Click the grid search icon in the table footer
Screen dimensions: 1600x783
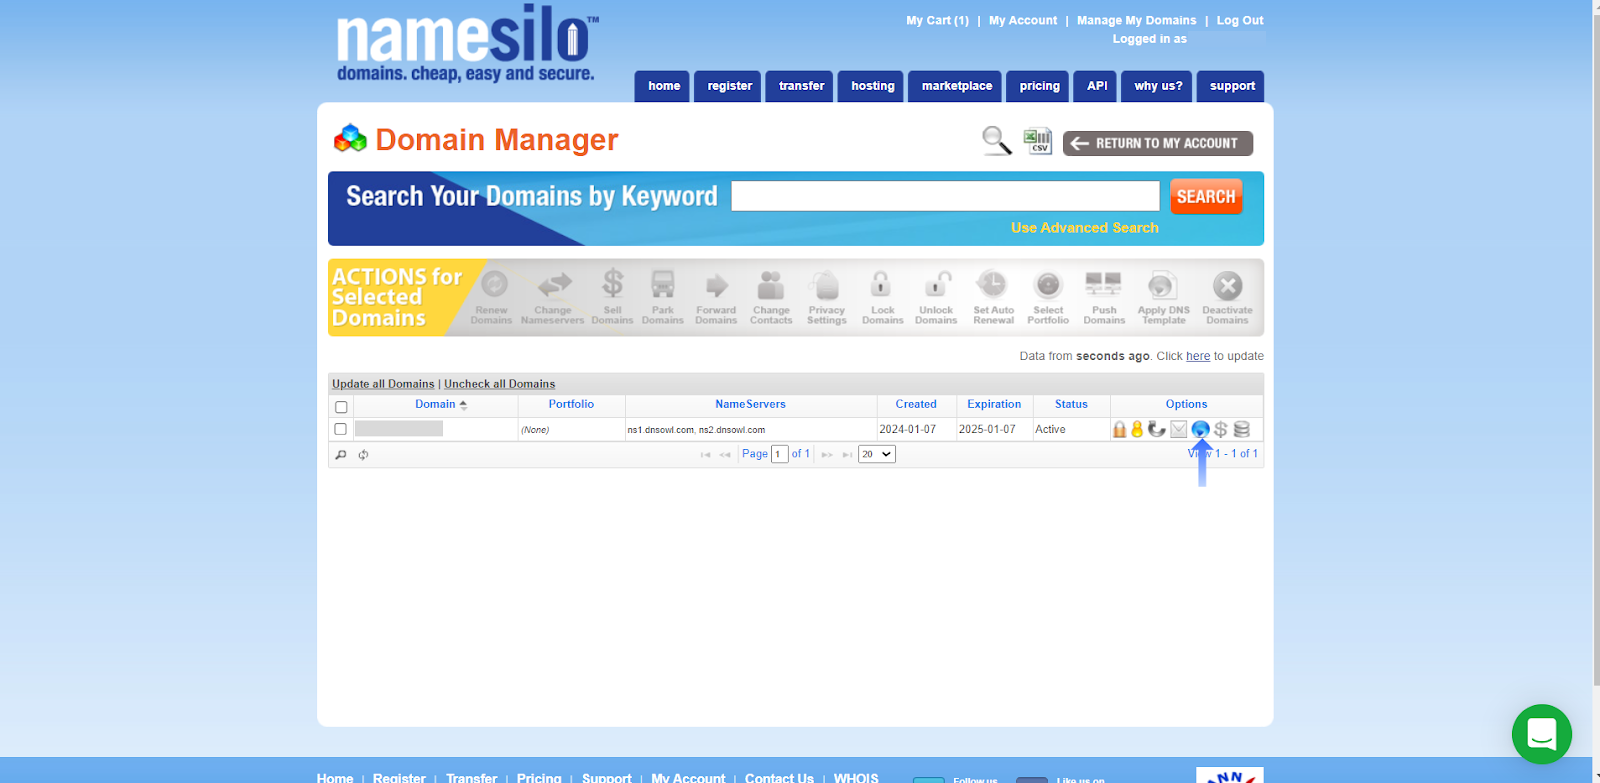coord(341,455)
